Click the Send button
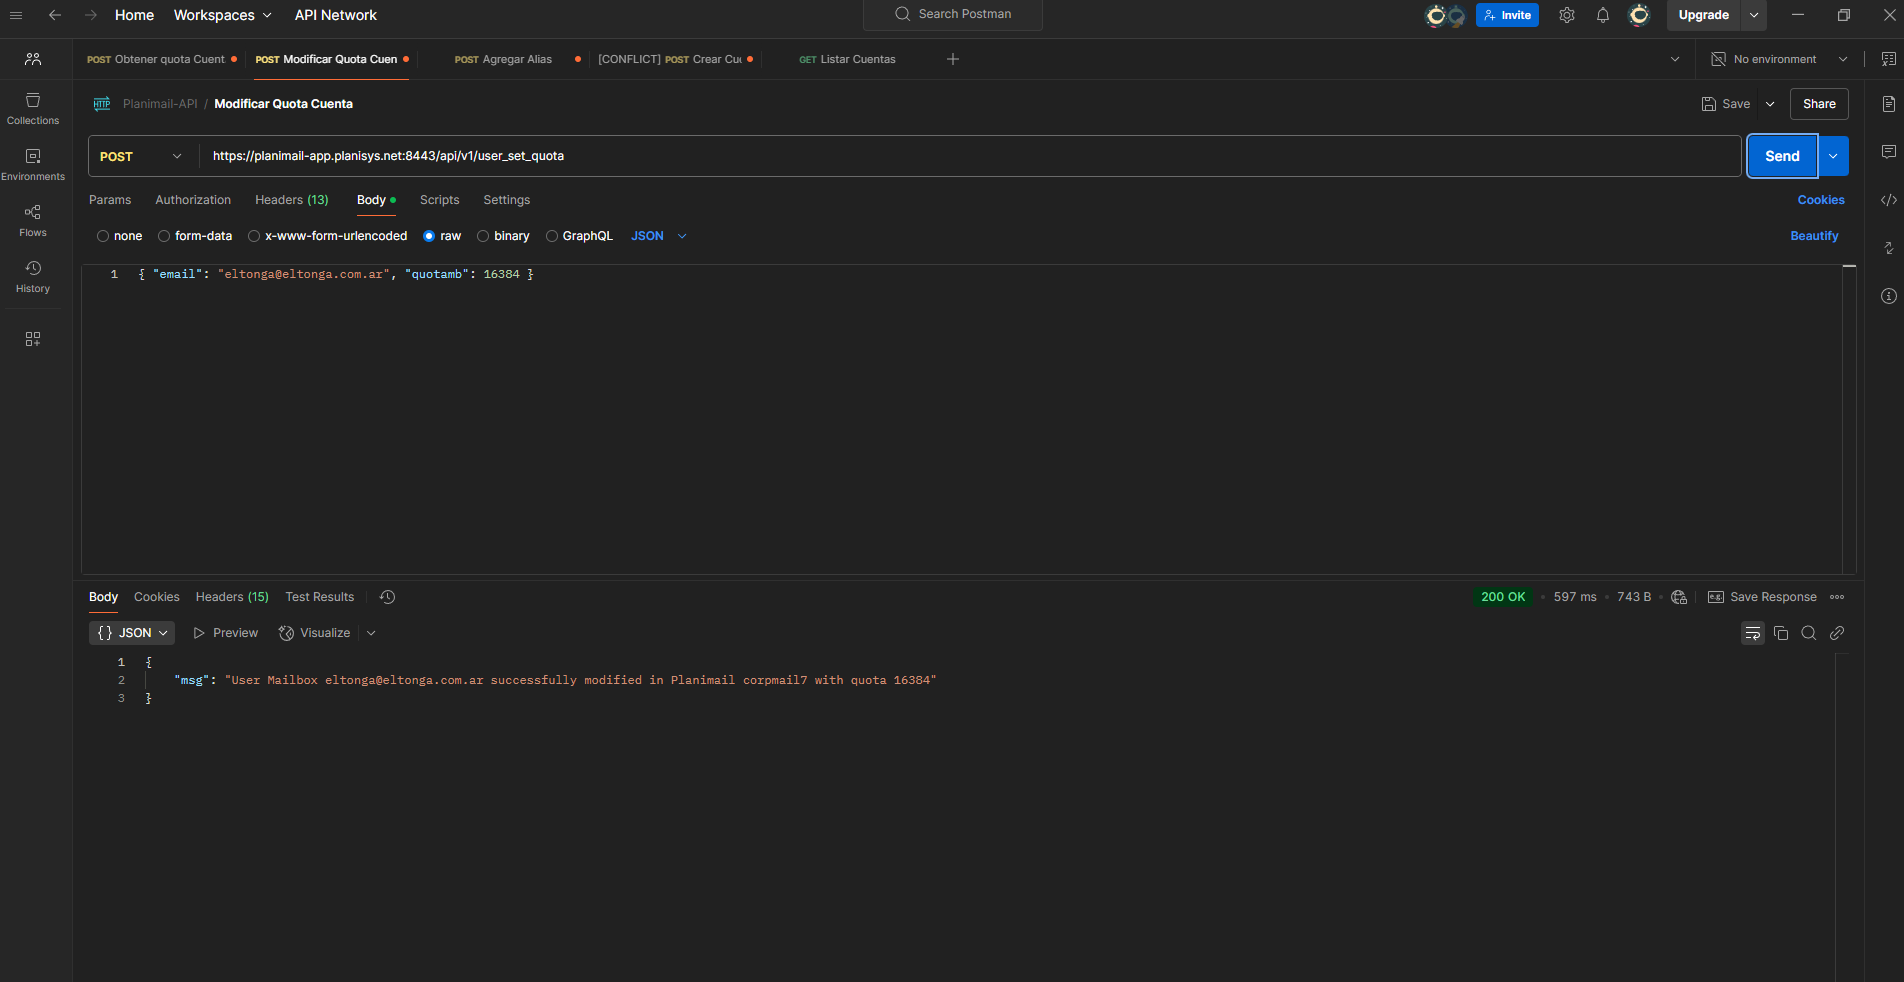The width and height of the screenshot is (1904, 982). (1782, 156)
